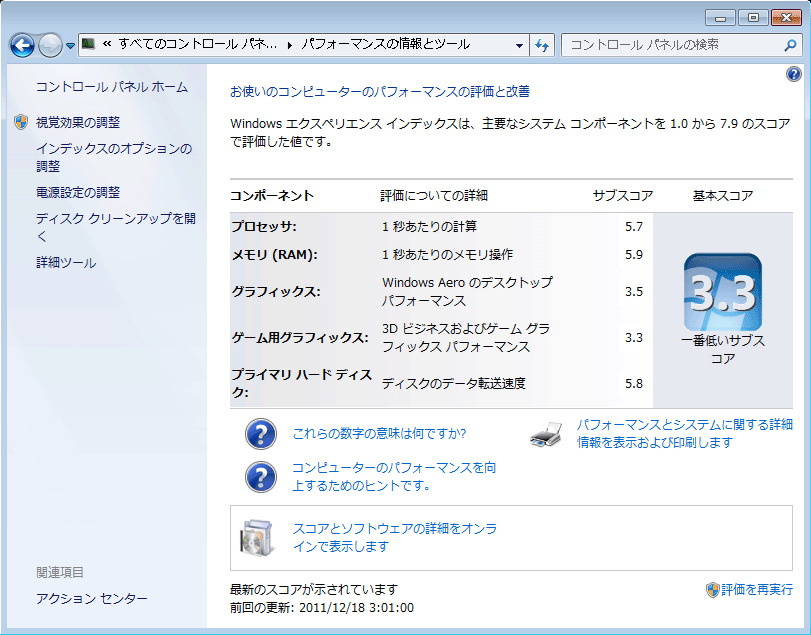Open 視覚効果の調整 in the sidebar
Image resolution: width=811 pixels, height=635 pixels.
click(78, 122)
